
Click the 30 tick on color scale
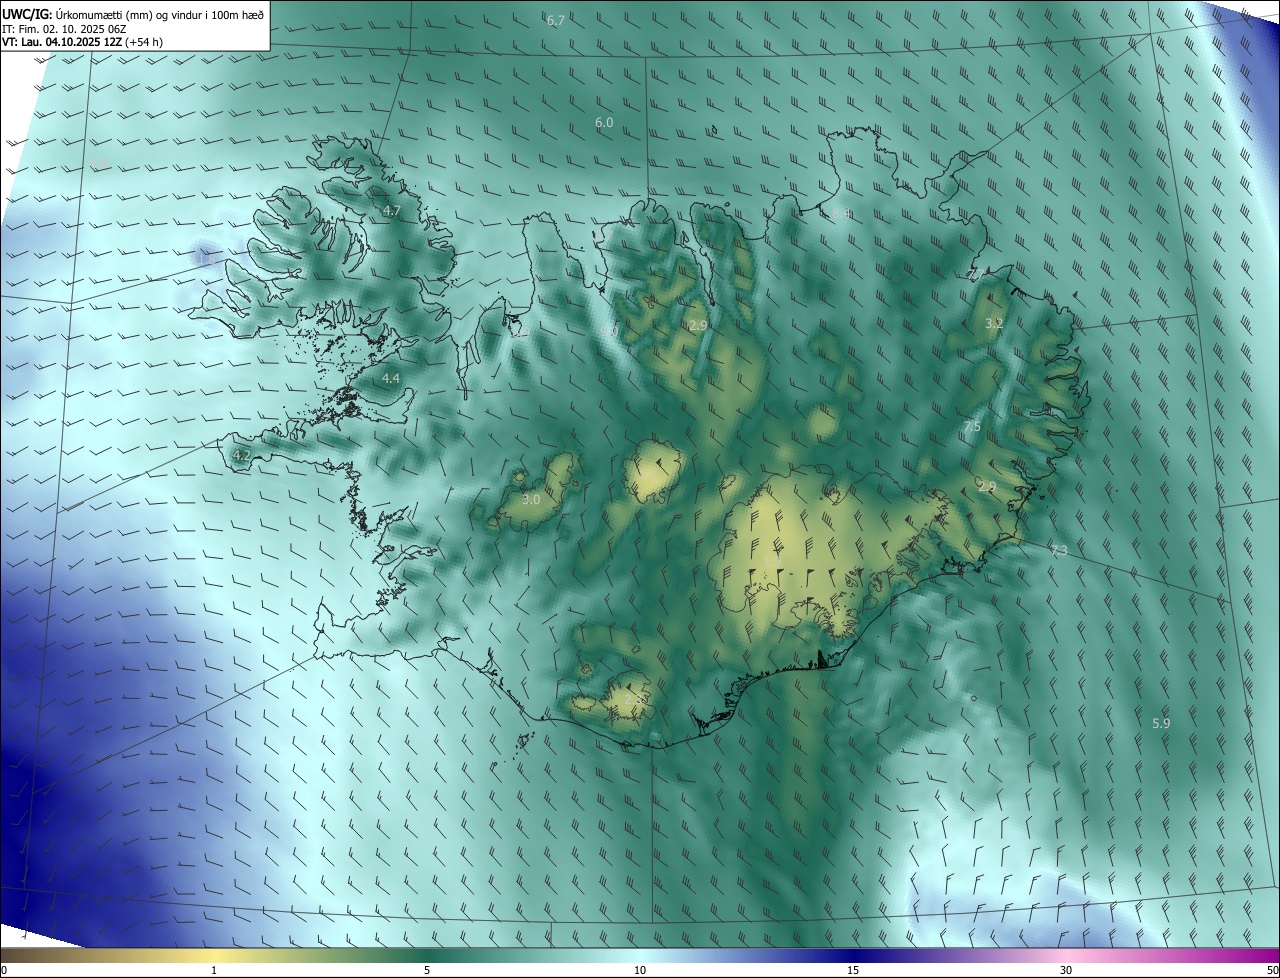(1066, 970)
